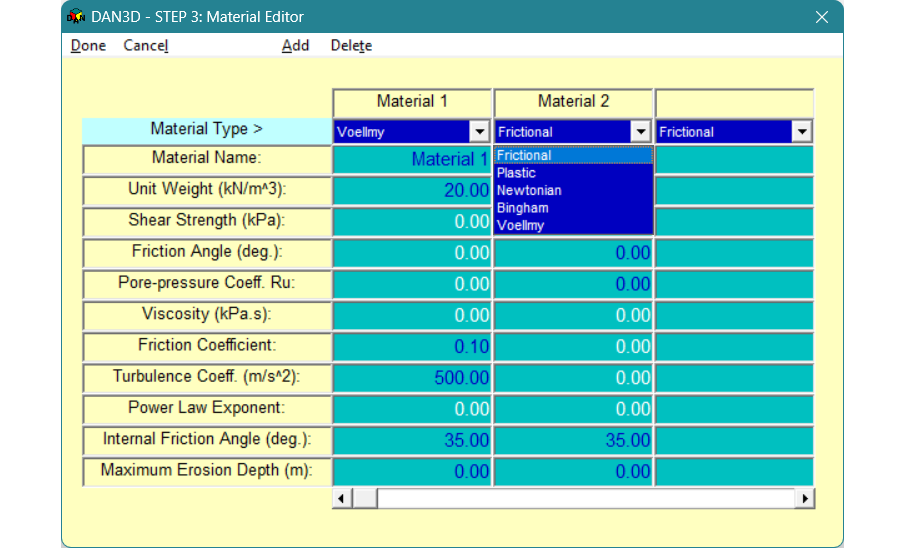Click Add to insert a material
This screenshot has height=548, width=905.
coord(296,46)
